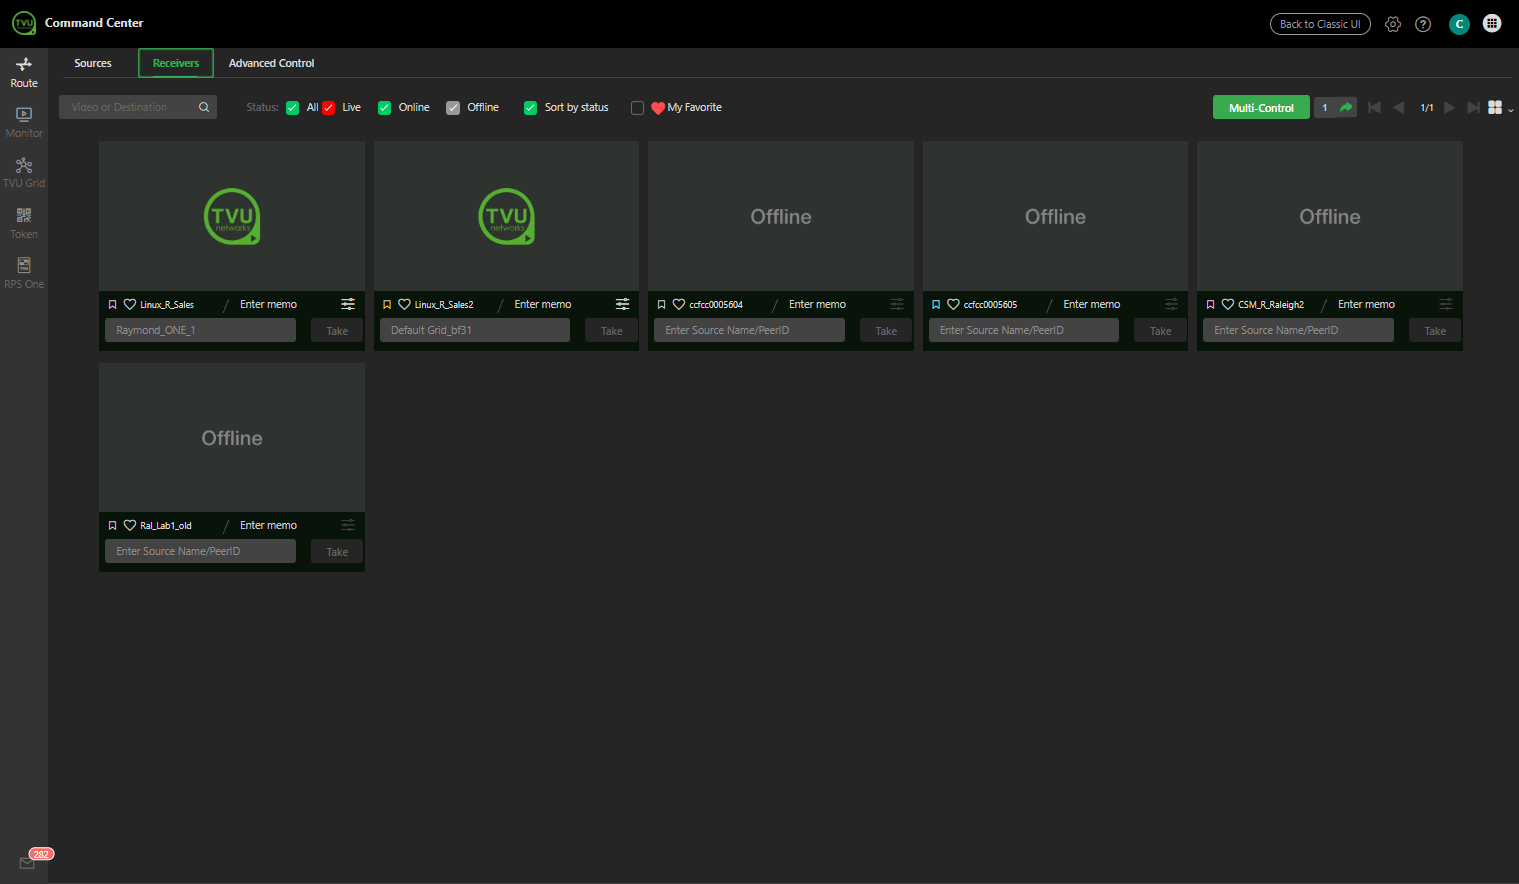This screenshot has width=1519, height=884.
Task: Select the Linux_R_Sales2 video thumbnail
Action: coord(506,216)
